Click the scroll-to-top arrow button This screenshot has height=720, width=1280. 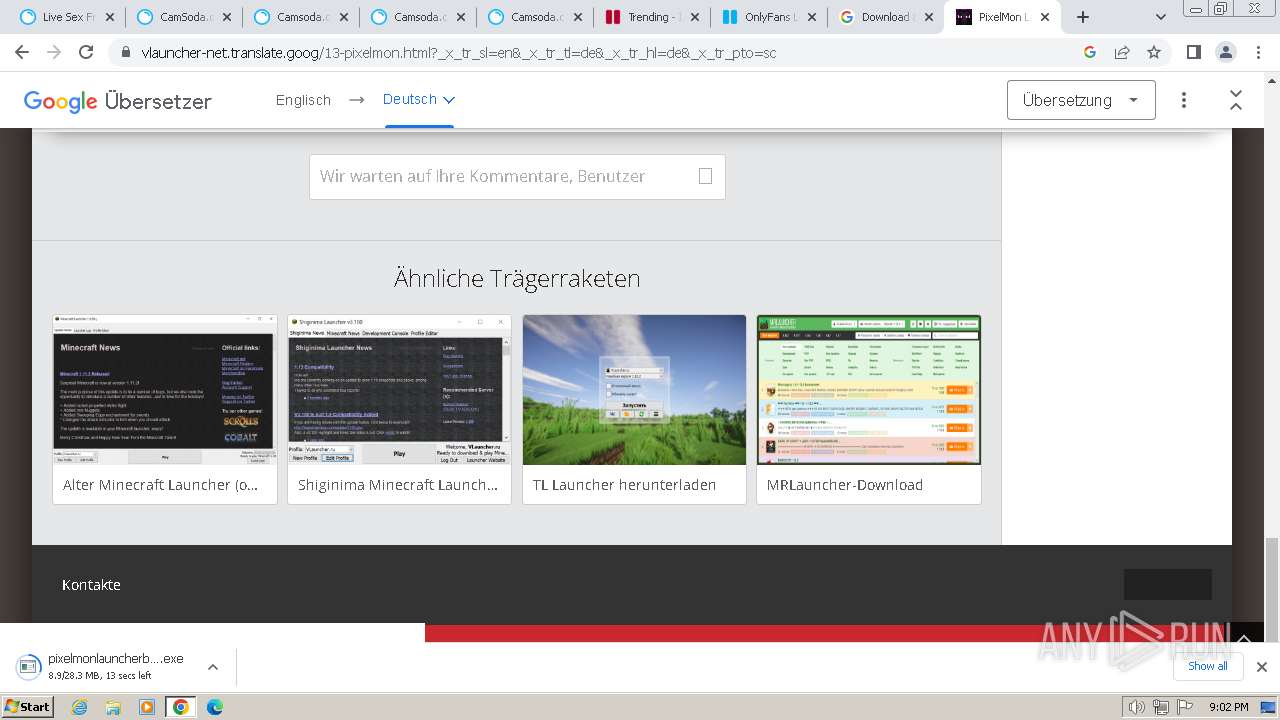coord(1244,638)
